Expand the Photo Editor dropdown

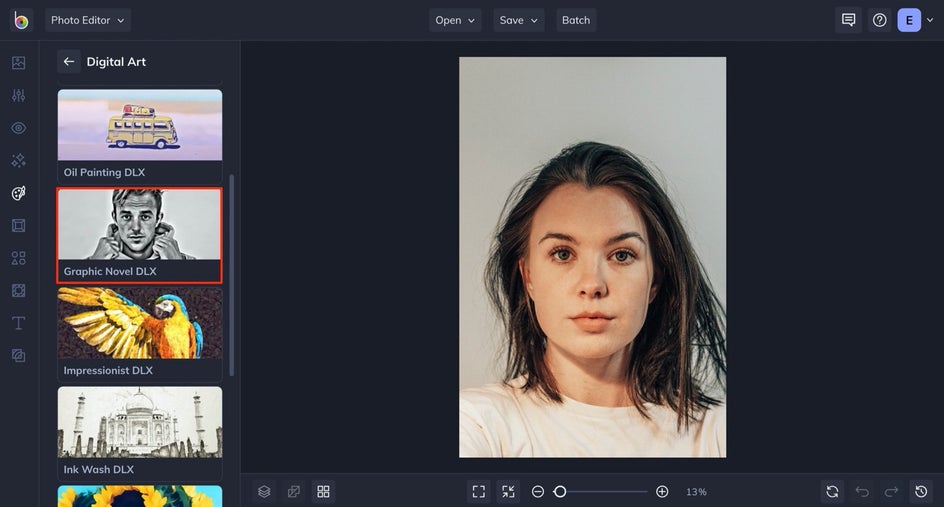88,20
